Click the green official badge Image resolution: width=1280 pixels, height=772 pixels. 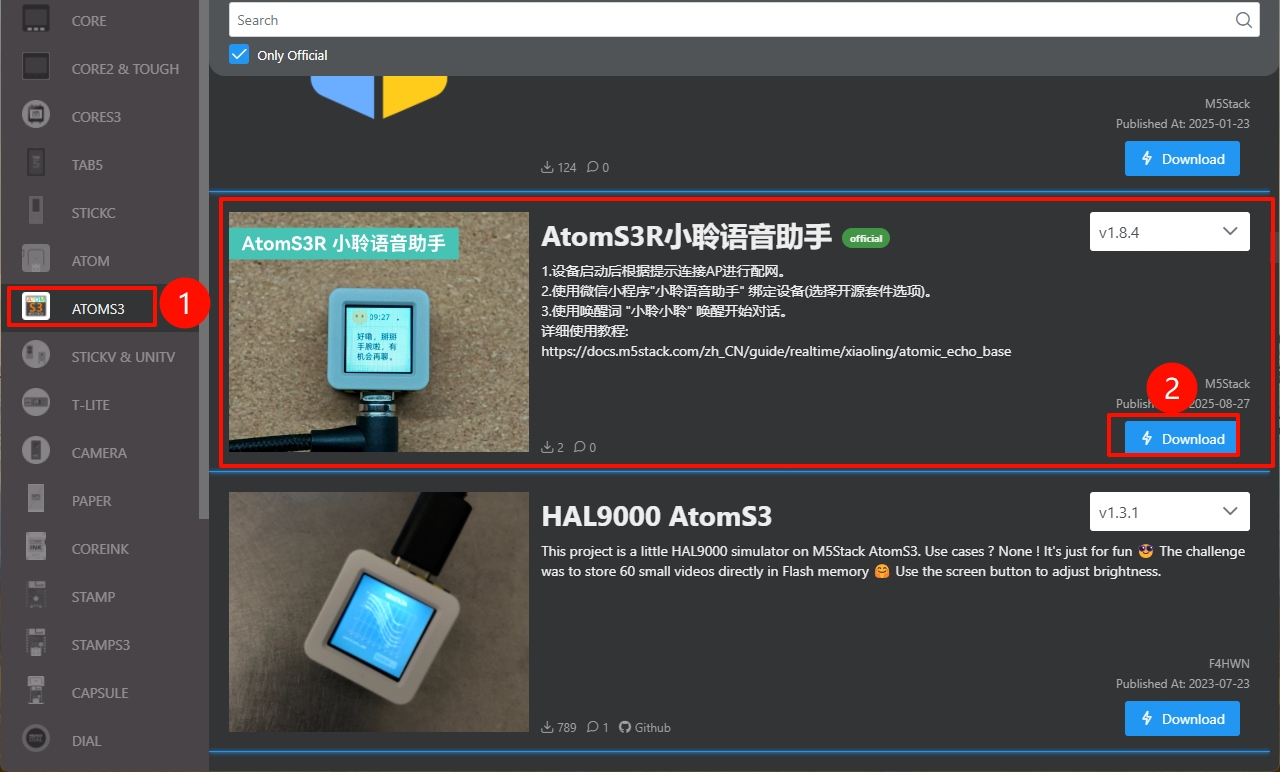pyautogui.click(x=866, y=238)
